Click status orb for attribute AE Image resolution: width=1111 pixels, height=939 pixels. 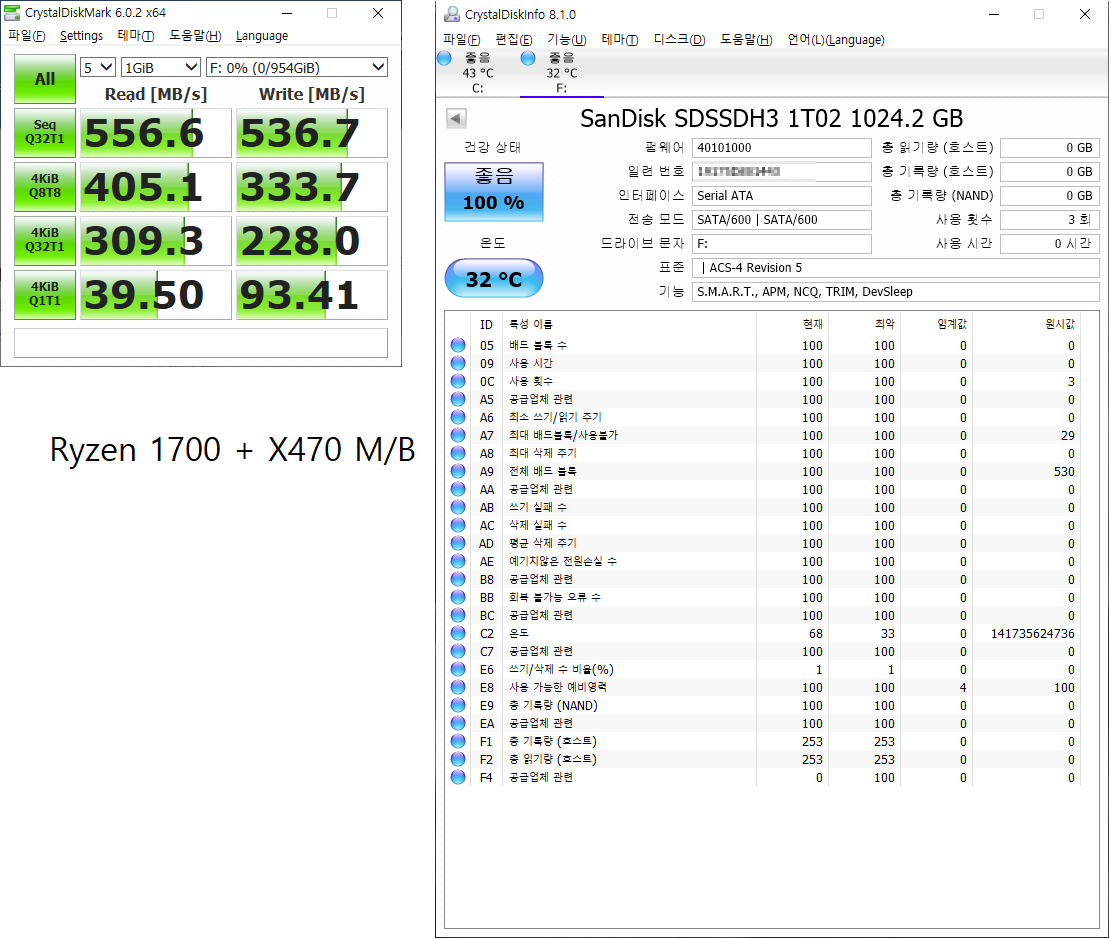458,561
